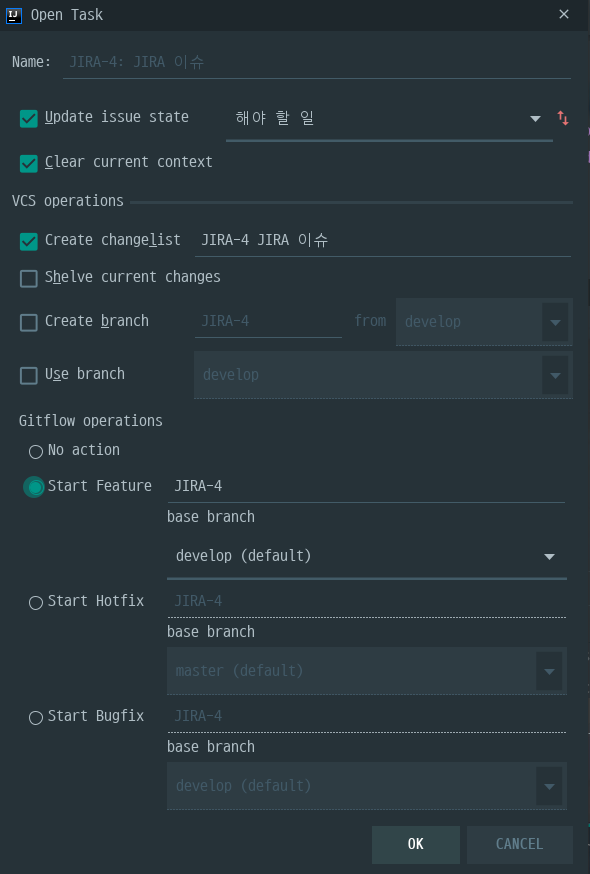Select the No action radio button

36,451
